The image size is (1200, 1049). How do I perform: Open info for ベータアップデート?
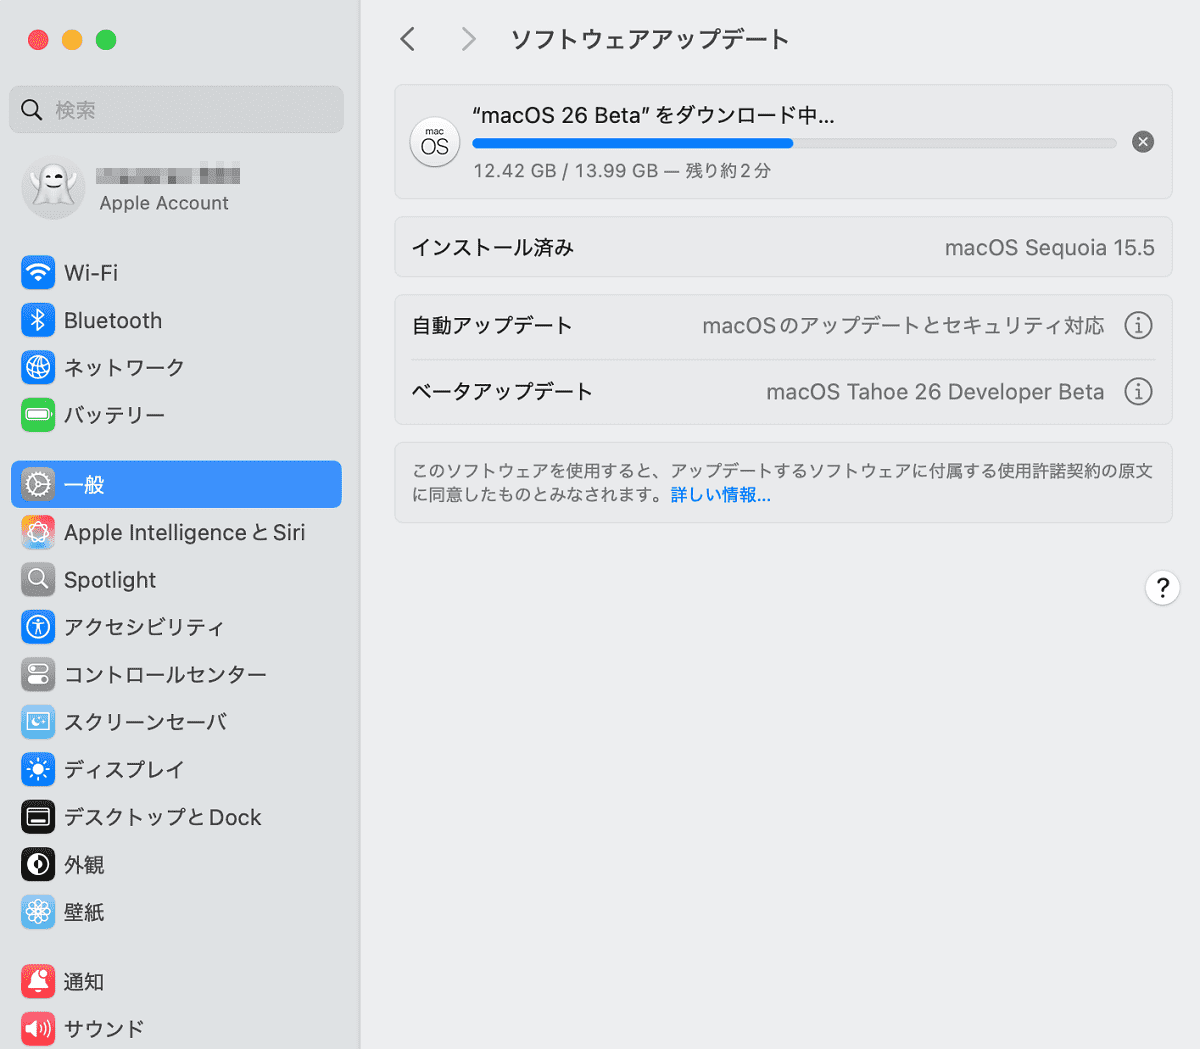(x=1138, y=391)
